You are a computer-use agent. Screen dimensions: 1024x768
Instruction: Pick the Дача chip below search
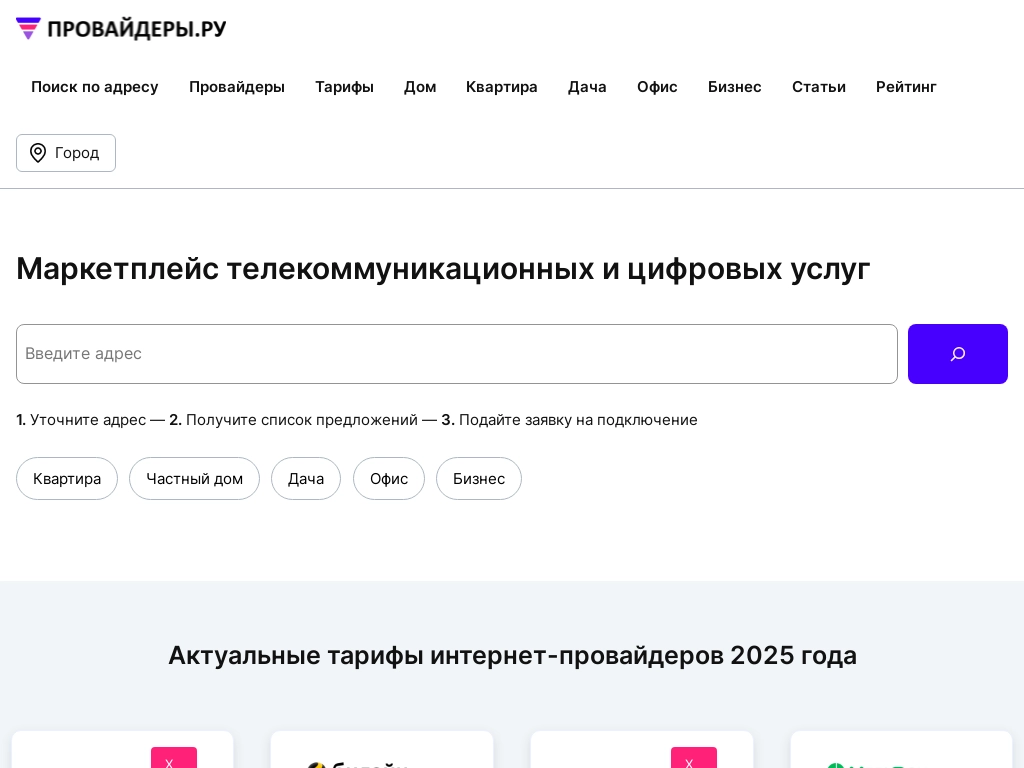(306, 479)
